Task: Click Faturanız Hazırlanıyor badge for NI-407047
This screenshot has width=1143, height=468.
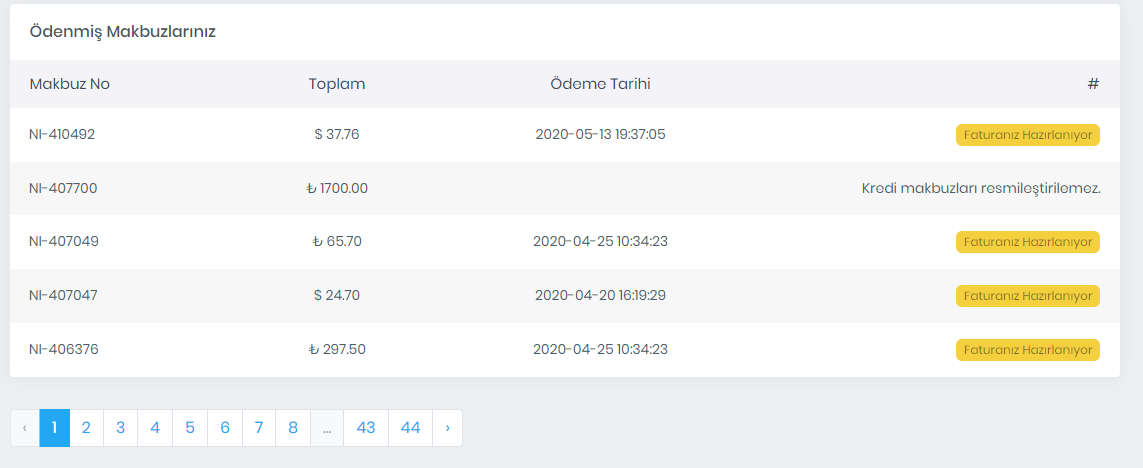Action: tap(1028, 296)
